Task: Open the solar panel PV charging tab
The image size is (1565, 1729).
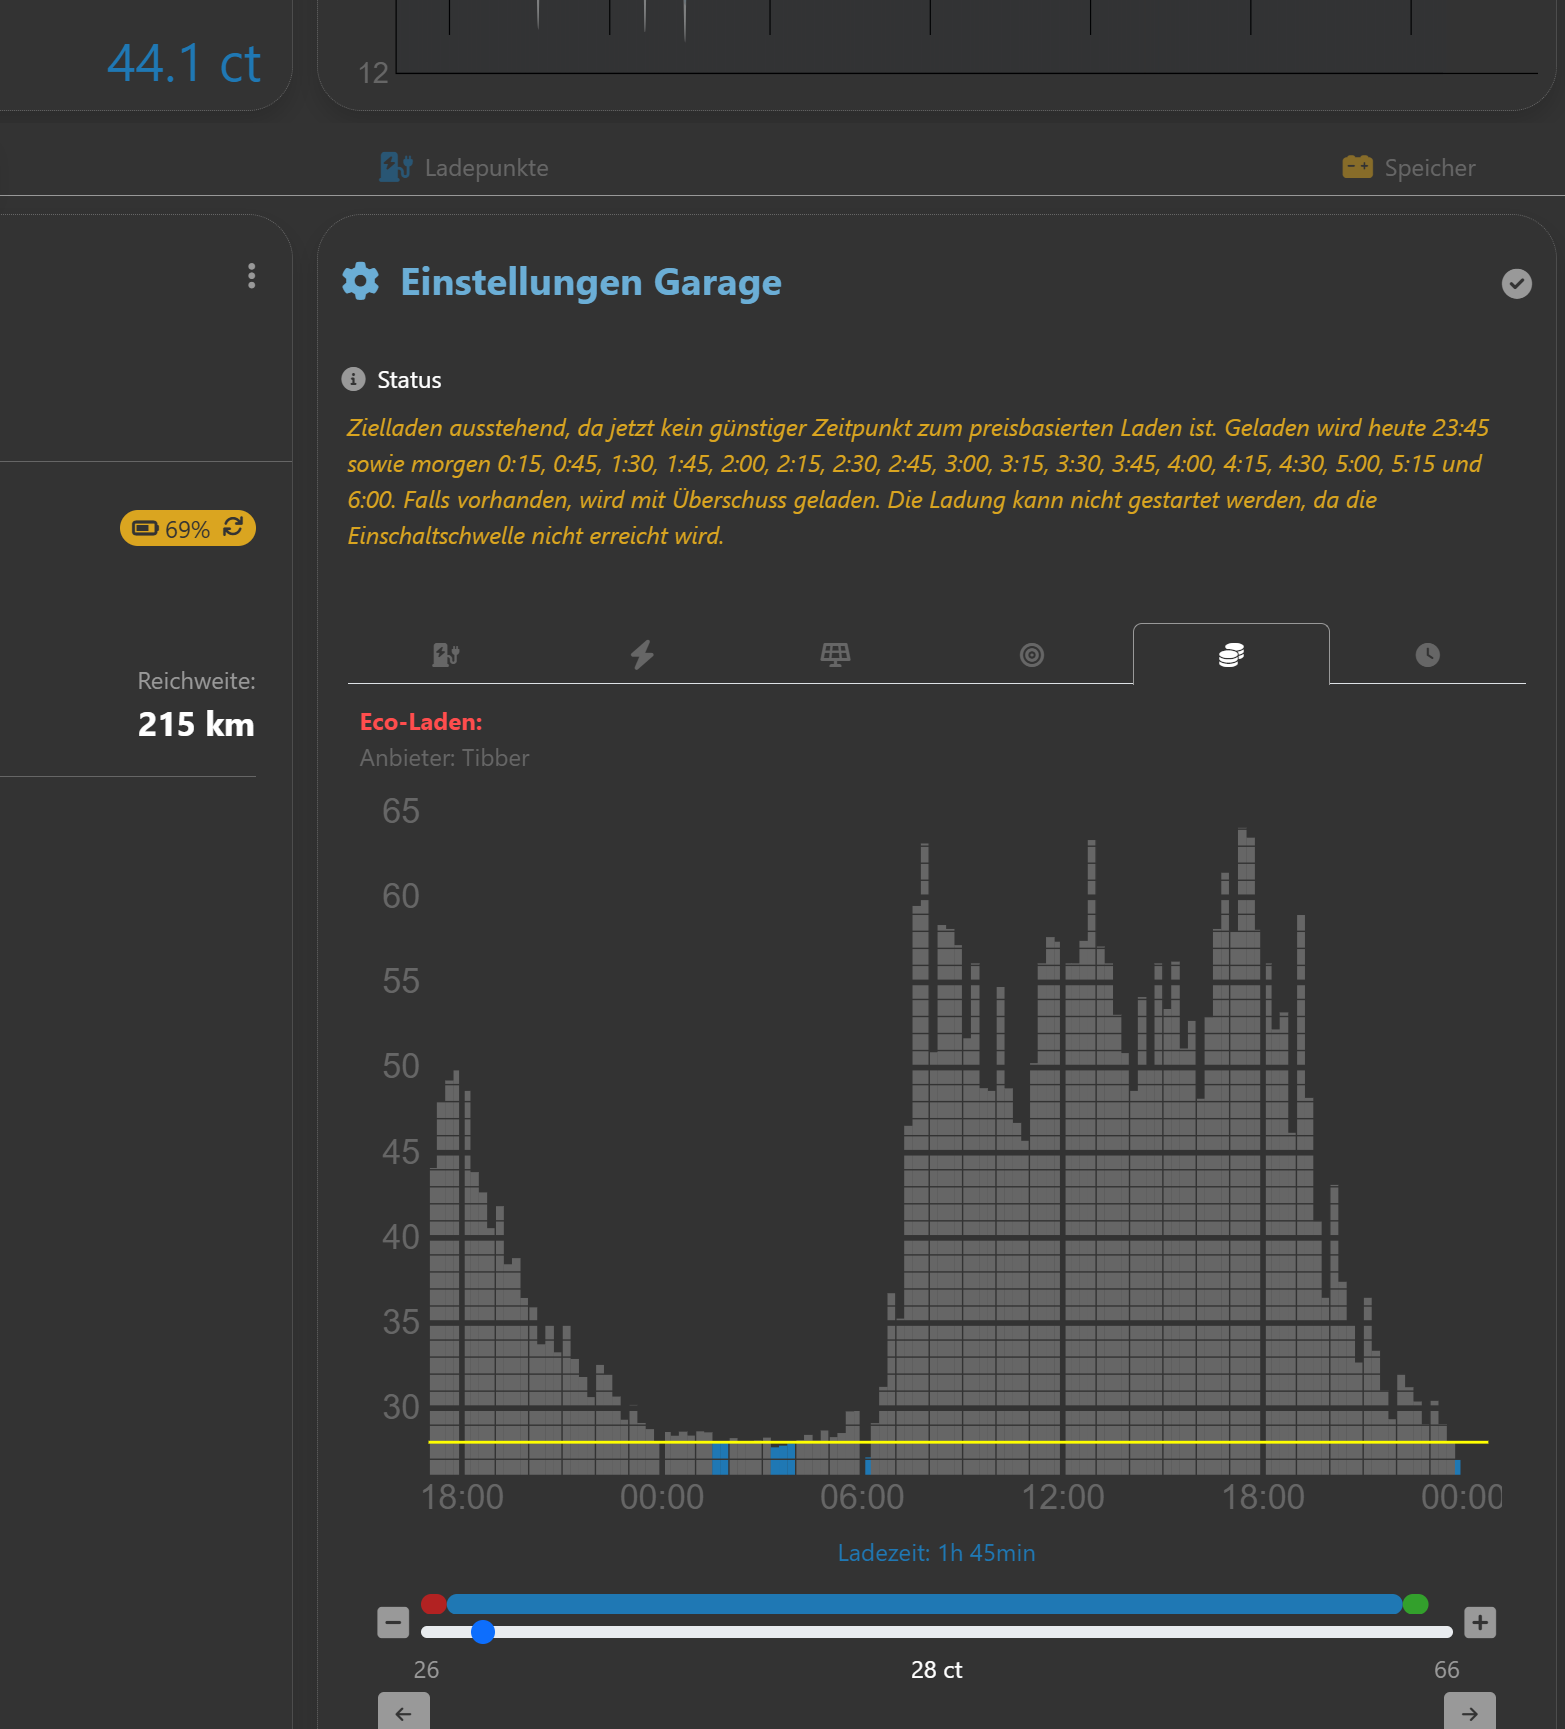Action: pyautogui.click(x=835, y=655)
